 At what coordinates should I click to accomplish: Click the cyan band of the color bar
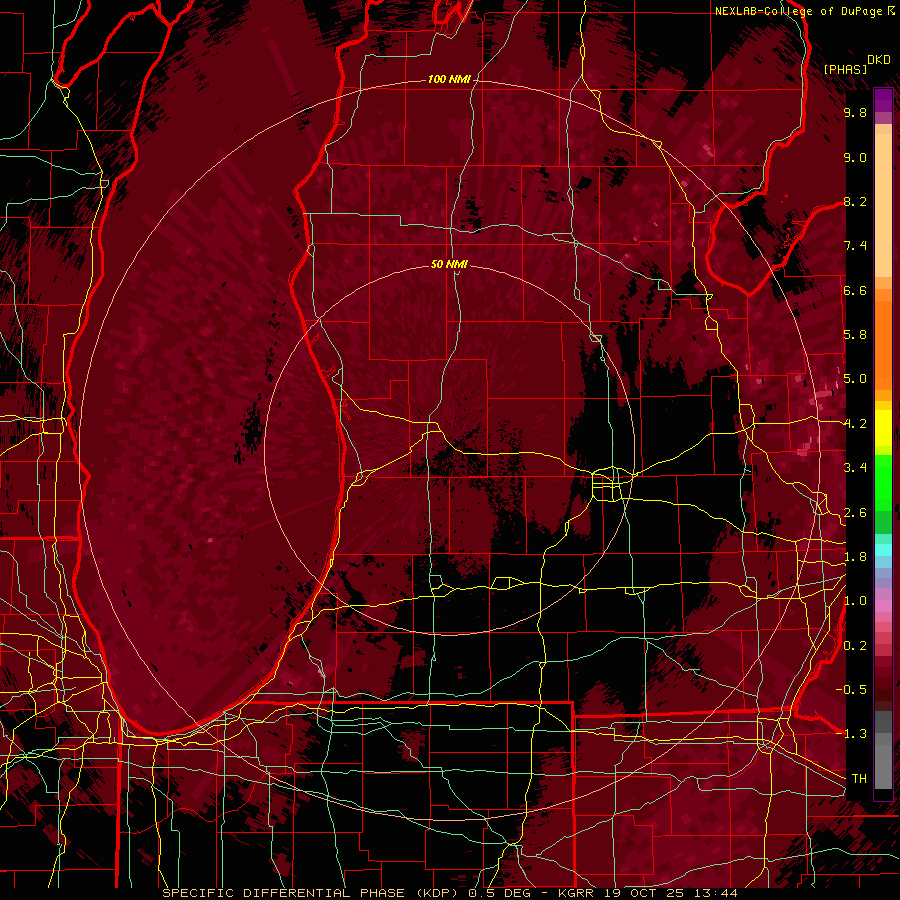[x=883, y=550]
